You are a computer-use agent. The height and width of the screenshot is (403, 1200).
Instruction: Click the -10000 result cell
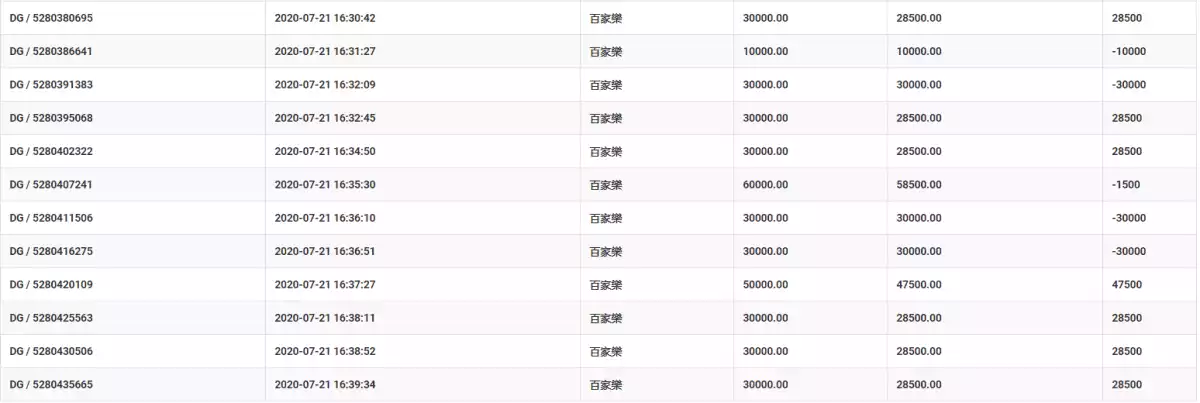(1128, 52)
